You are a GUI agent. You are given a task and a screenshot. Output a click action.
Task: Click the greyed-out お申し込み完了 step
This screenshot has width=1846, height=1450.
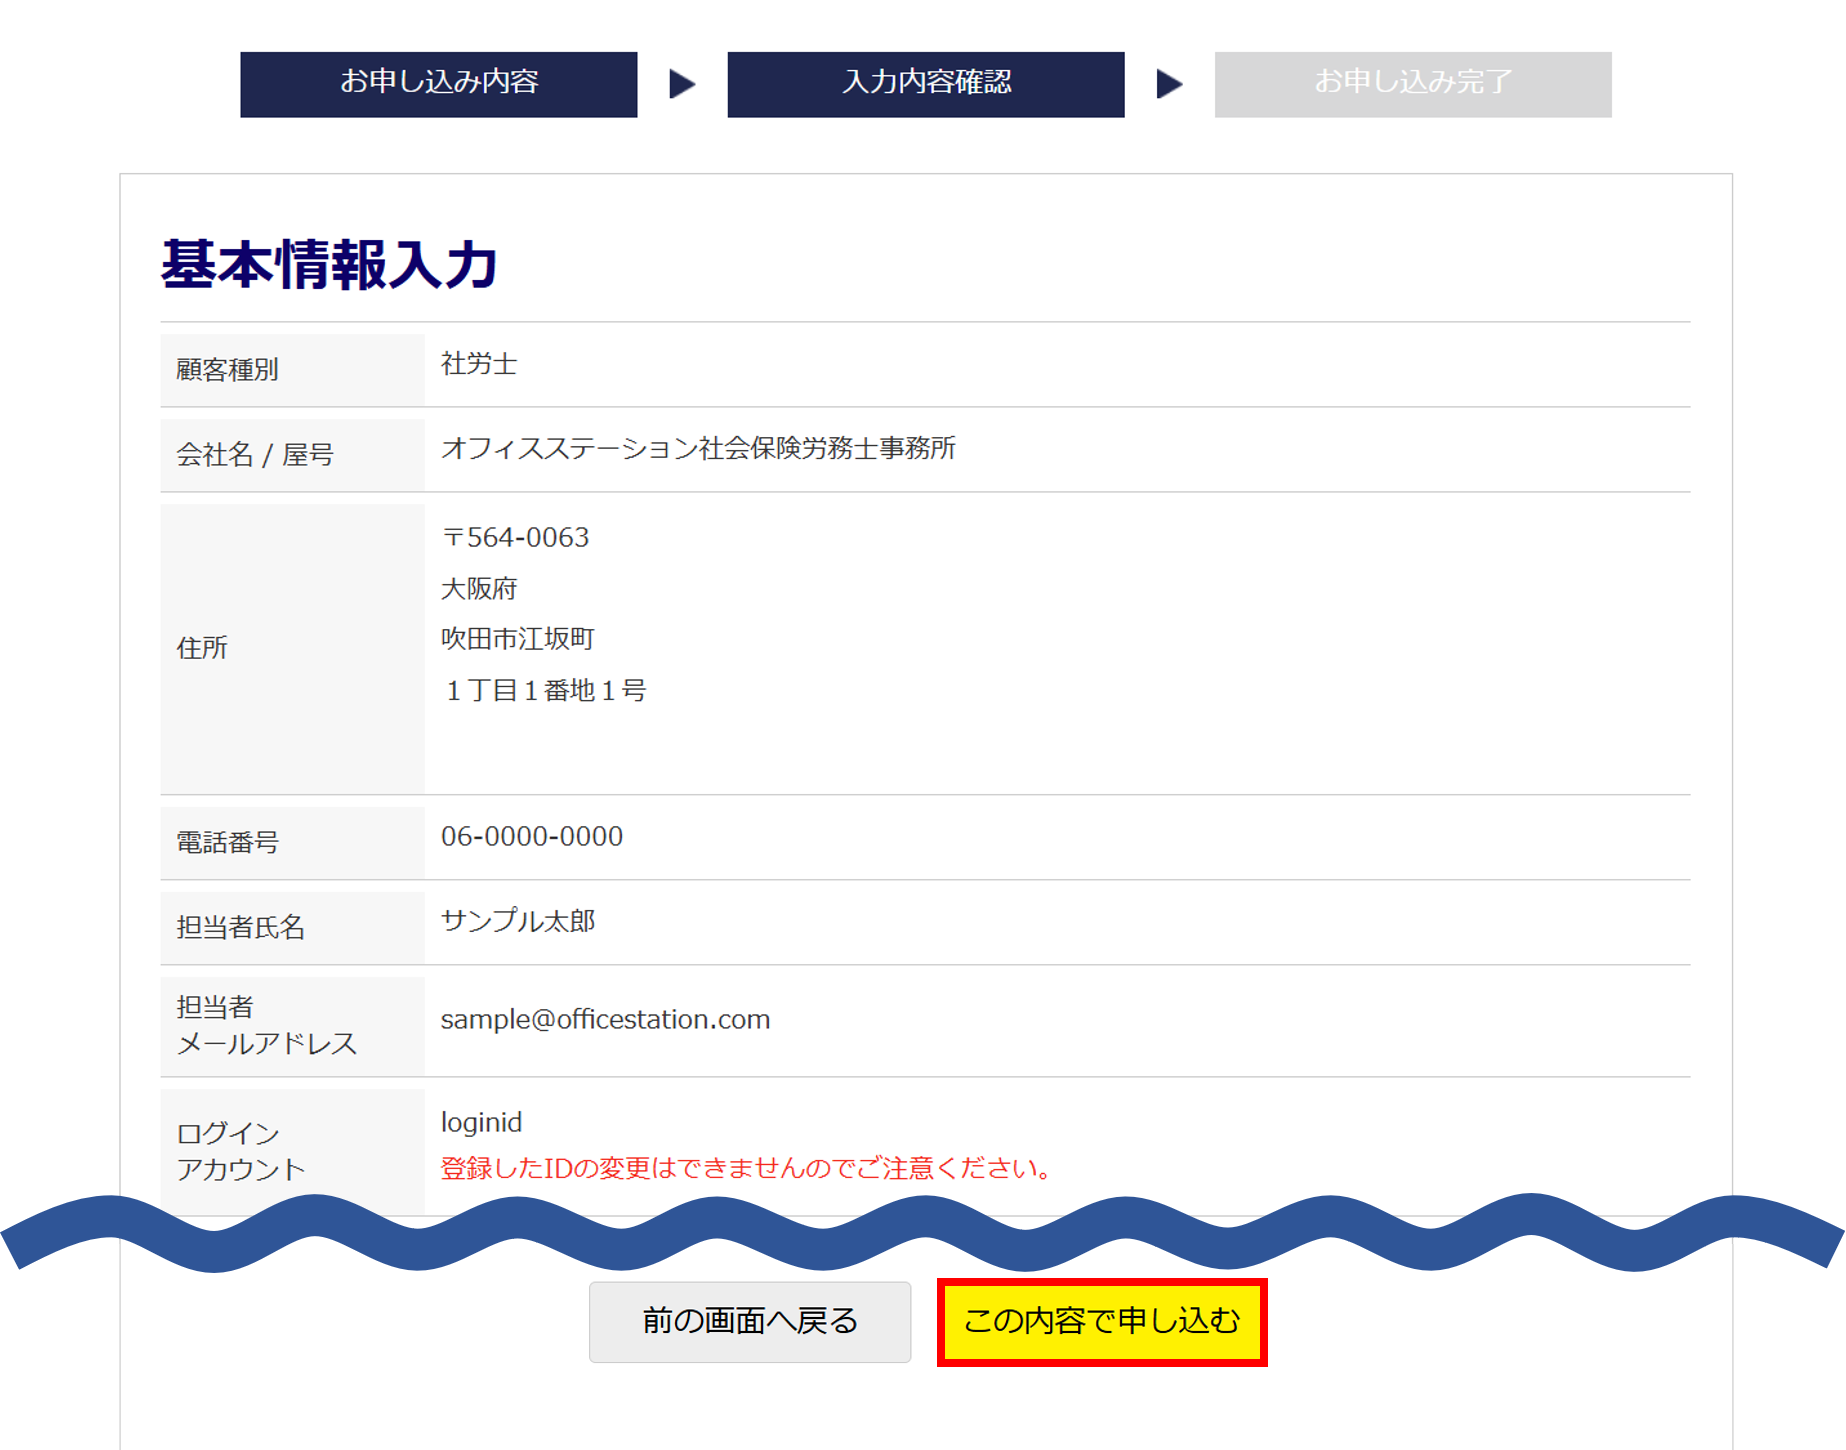[1412, 84]
